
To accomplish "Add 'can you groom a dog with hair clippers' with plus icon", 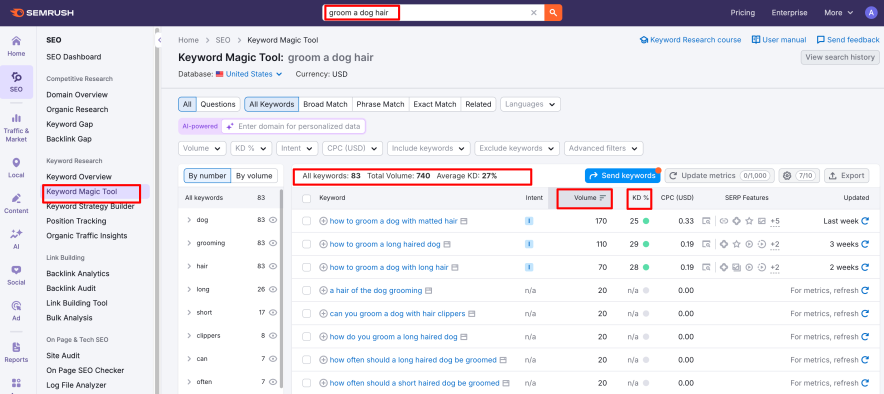I will (323, 313).
